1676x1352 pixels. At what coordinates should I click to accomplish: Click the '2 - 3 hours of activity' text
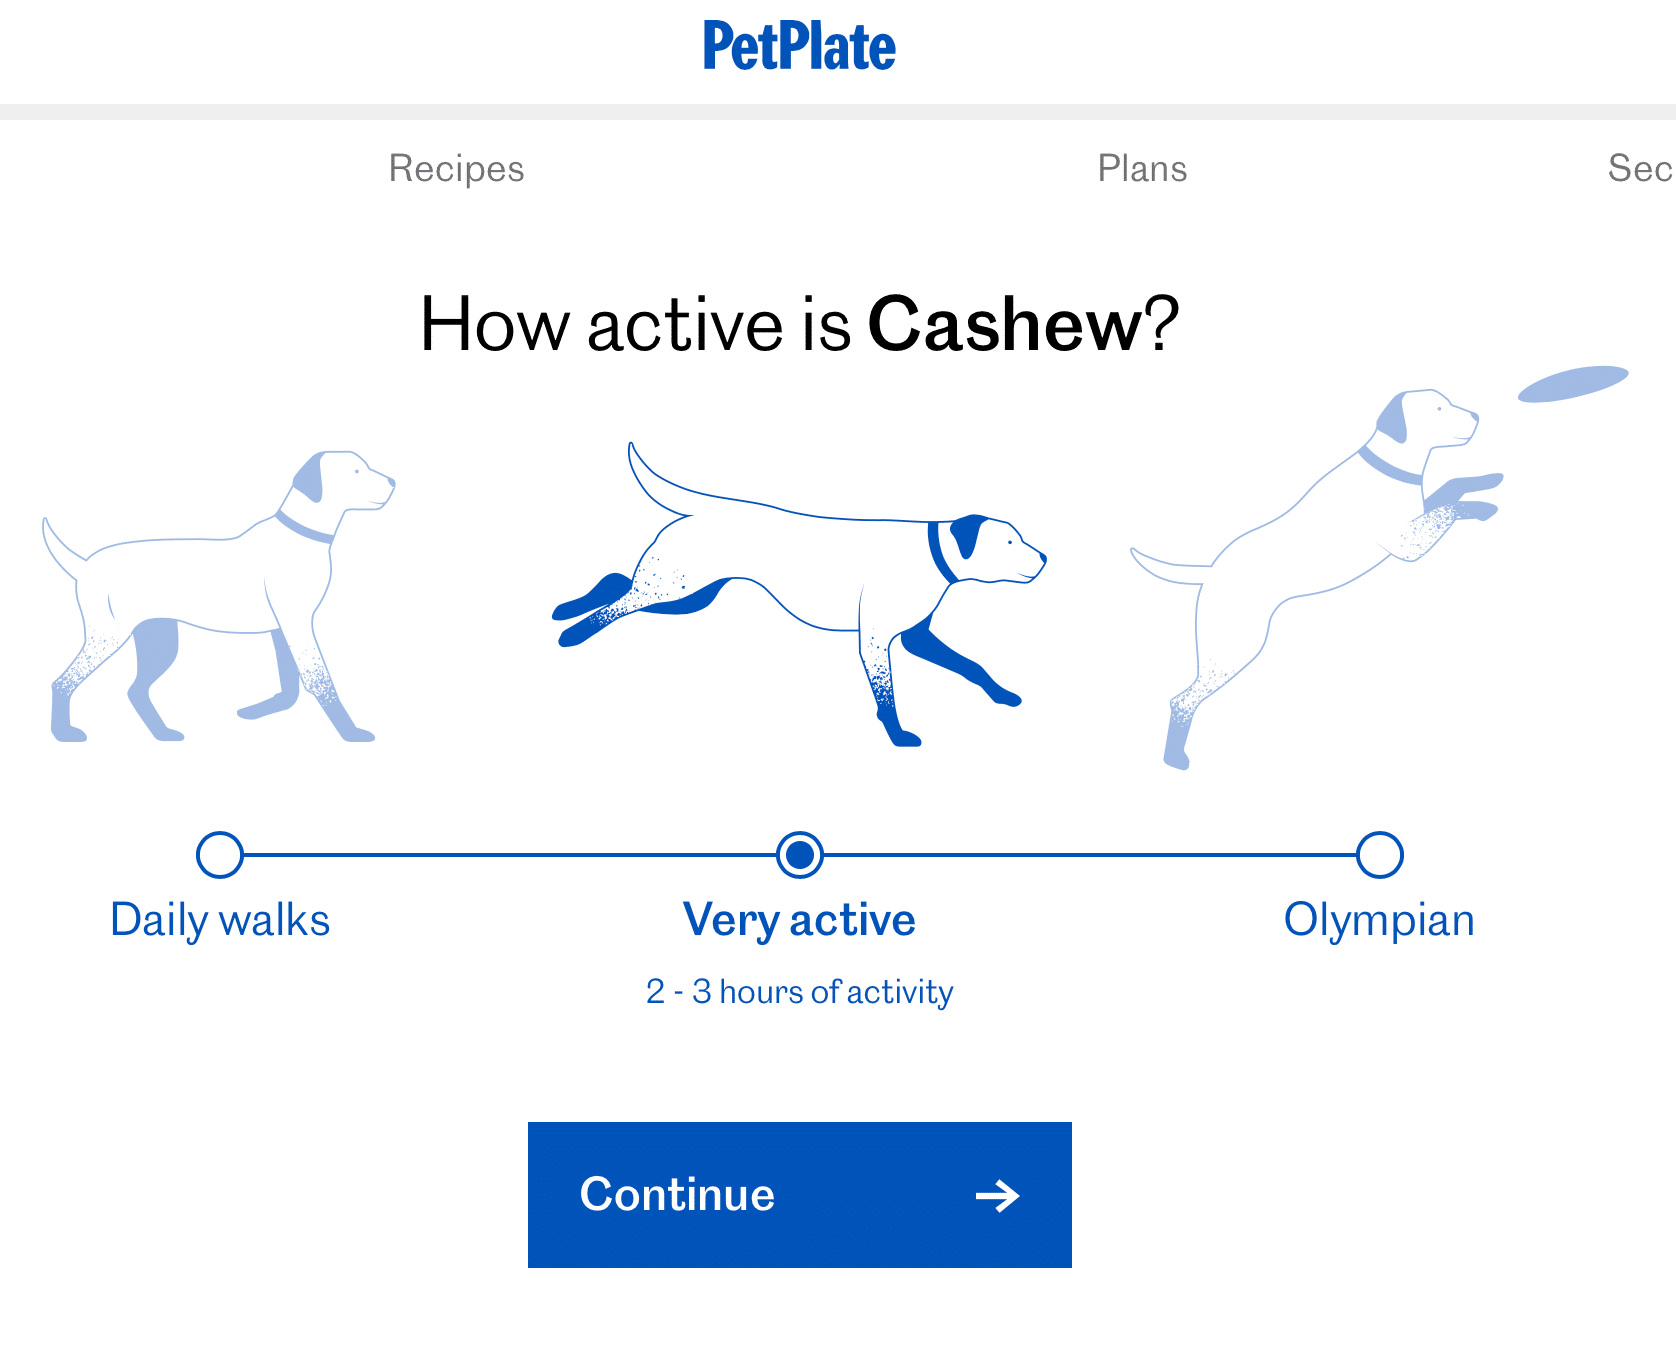[x=799, y=991]
